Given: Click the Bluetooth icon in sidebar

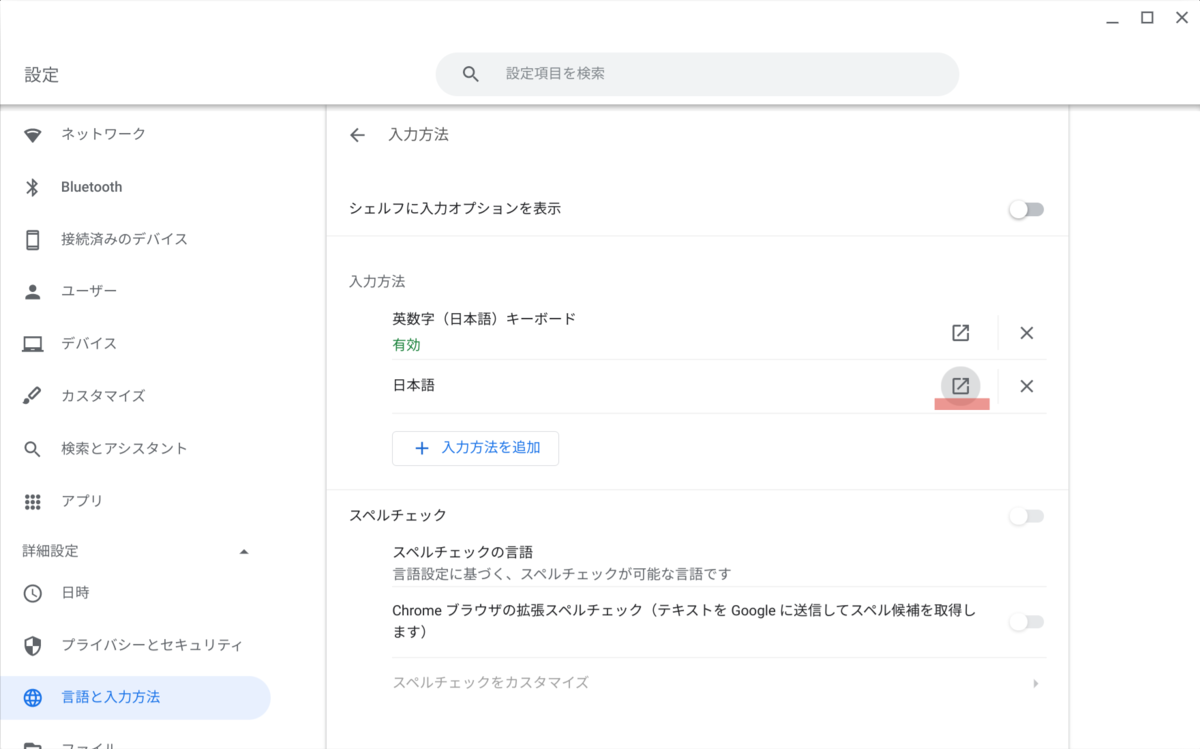Looking at the screenshot, I should [x=33, y=187].
